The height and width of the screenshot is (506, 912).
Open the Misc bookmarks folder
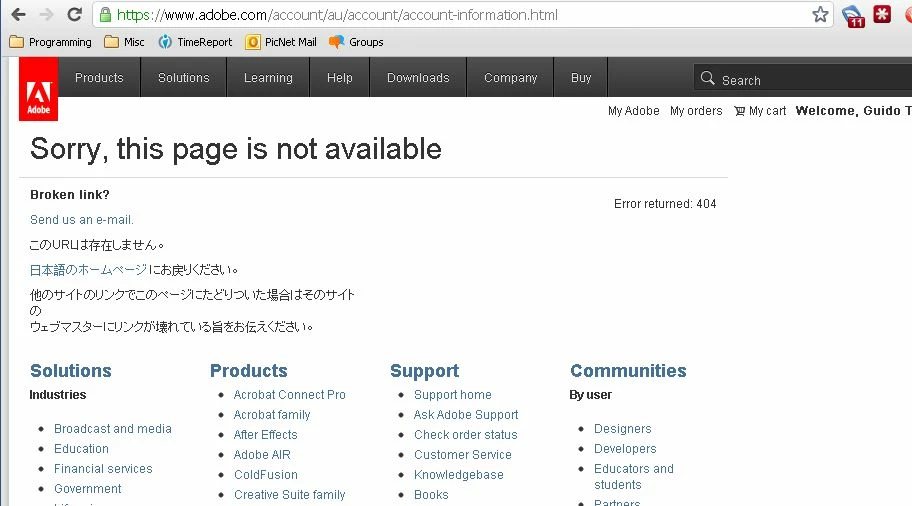(x=124, y=42)
